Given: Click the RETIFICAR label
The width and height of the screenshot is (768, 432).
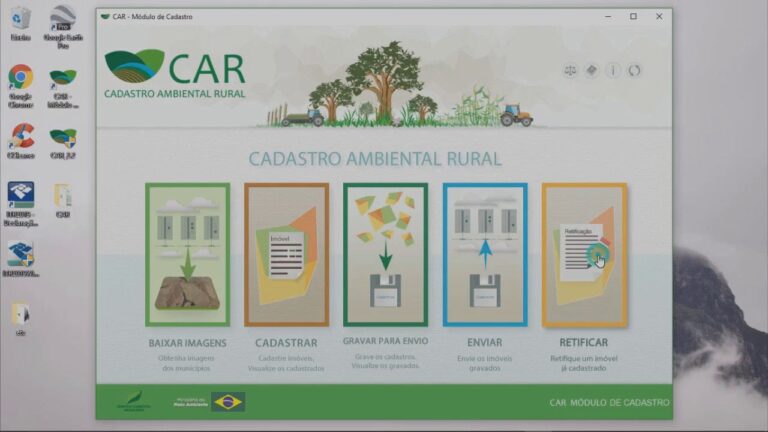Looking at the screenshot, I should (584, 342).
